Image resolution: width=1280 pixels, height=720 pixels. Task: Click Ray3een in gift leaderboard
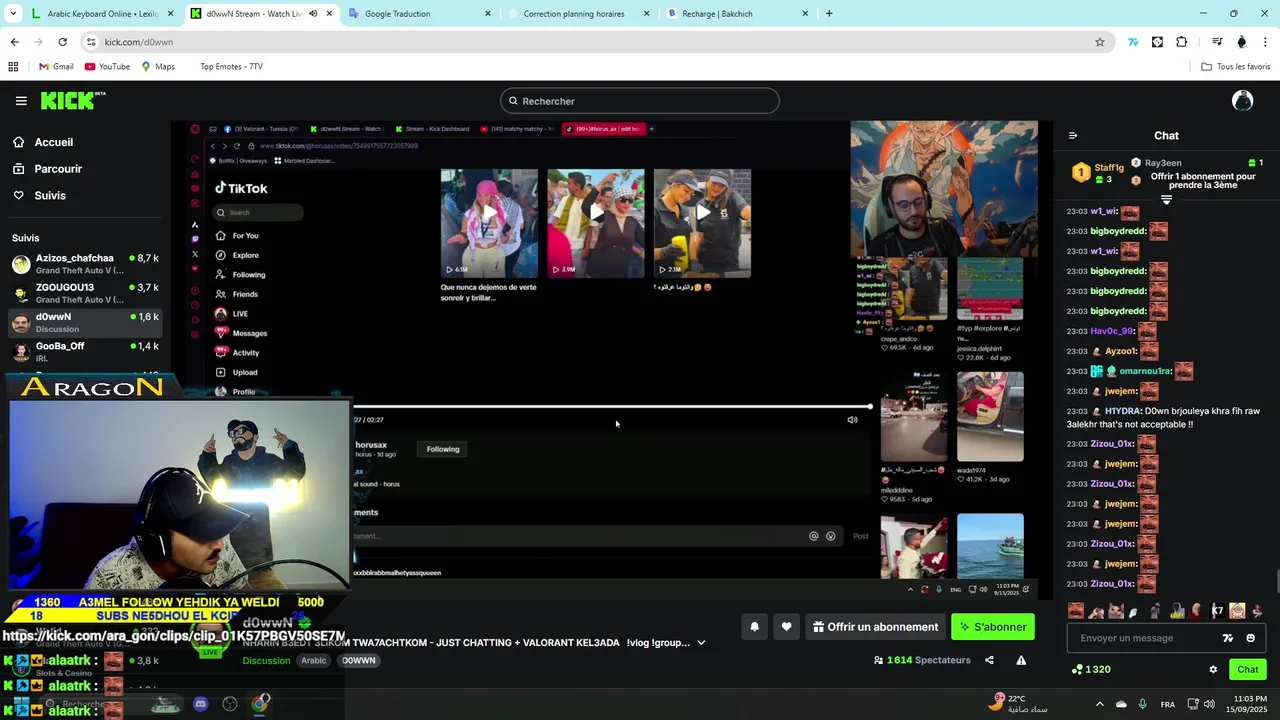pyautogui.click(x=1163, y=163)
